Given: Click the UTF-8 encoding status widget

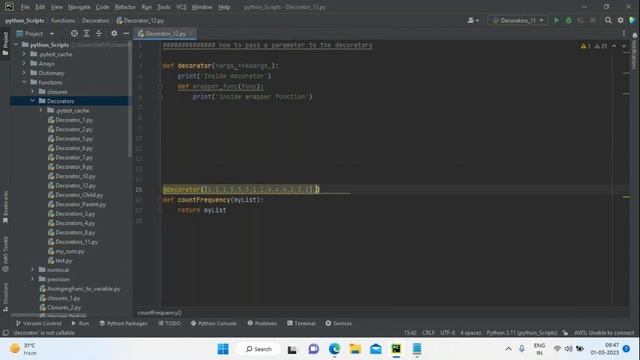Looking at the screenshot, I should click(447, 333).
